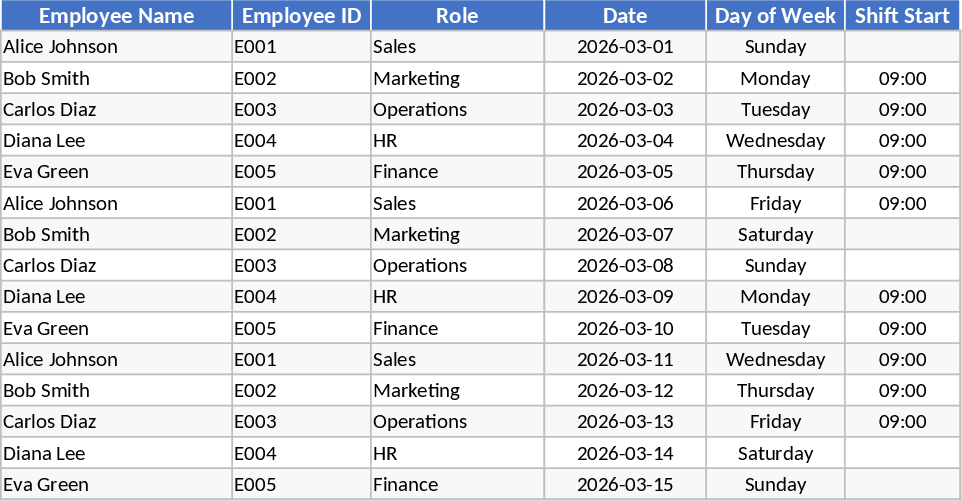Click the empty Shift Start cell for 2026-03-07
Screen dimensions: 962x501
902,234
